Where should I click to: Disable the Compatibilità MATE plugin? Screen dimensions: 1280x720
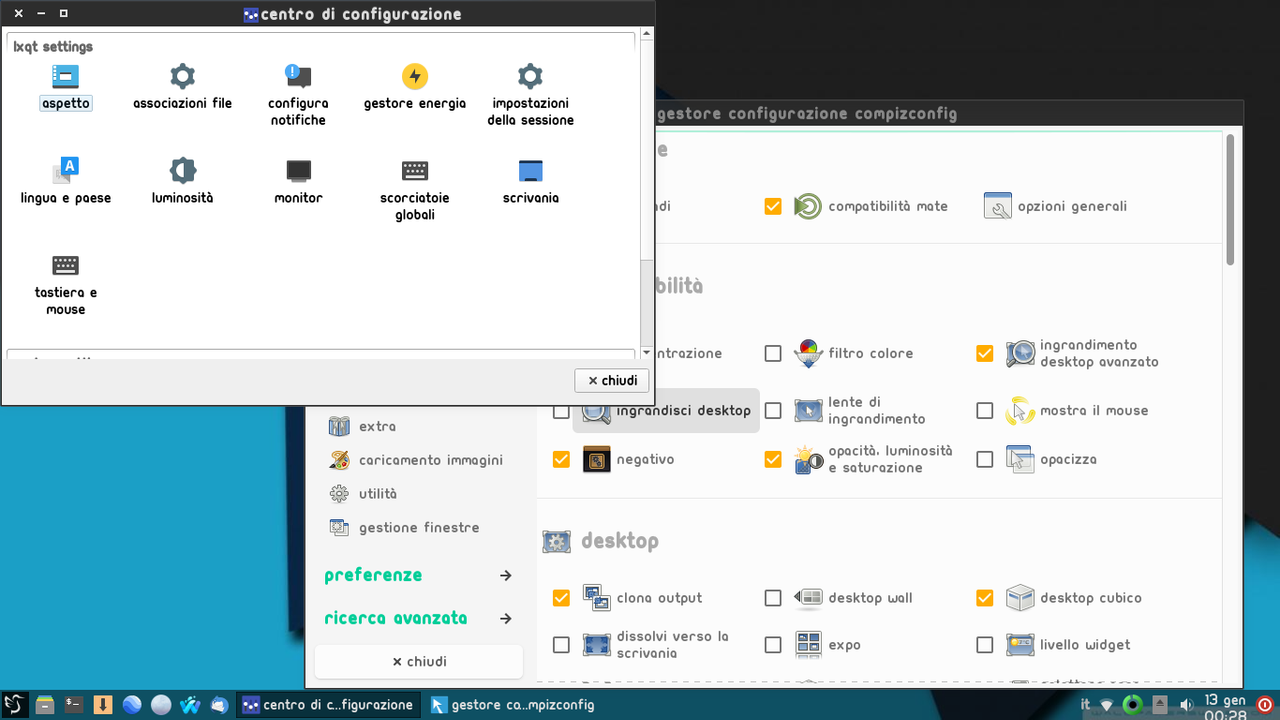pyautogui.click(x=772, y=206)
